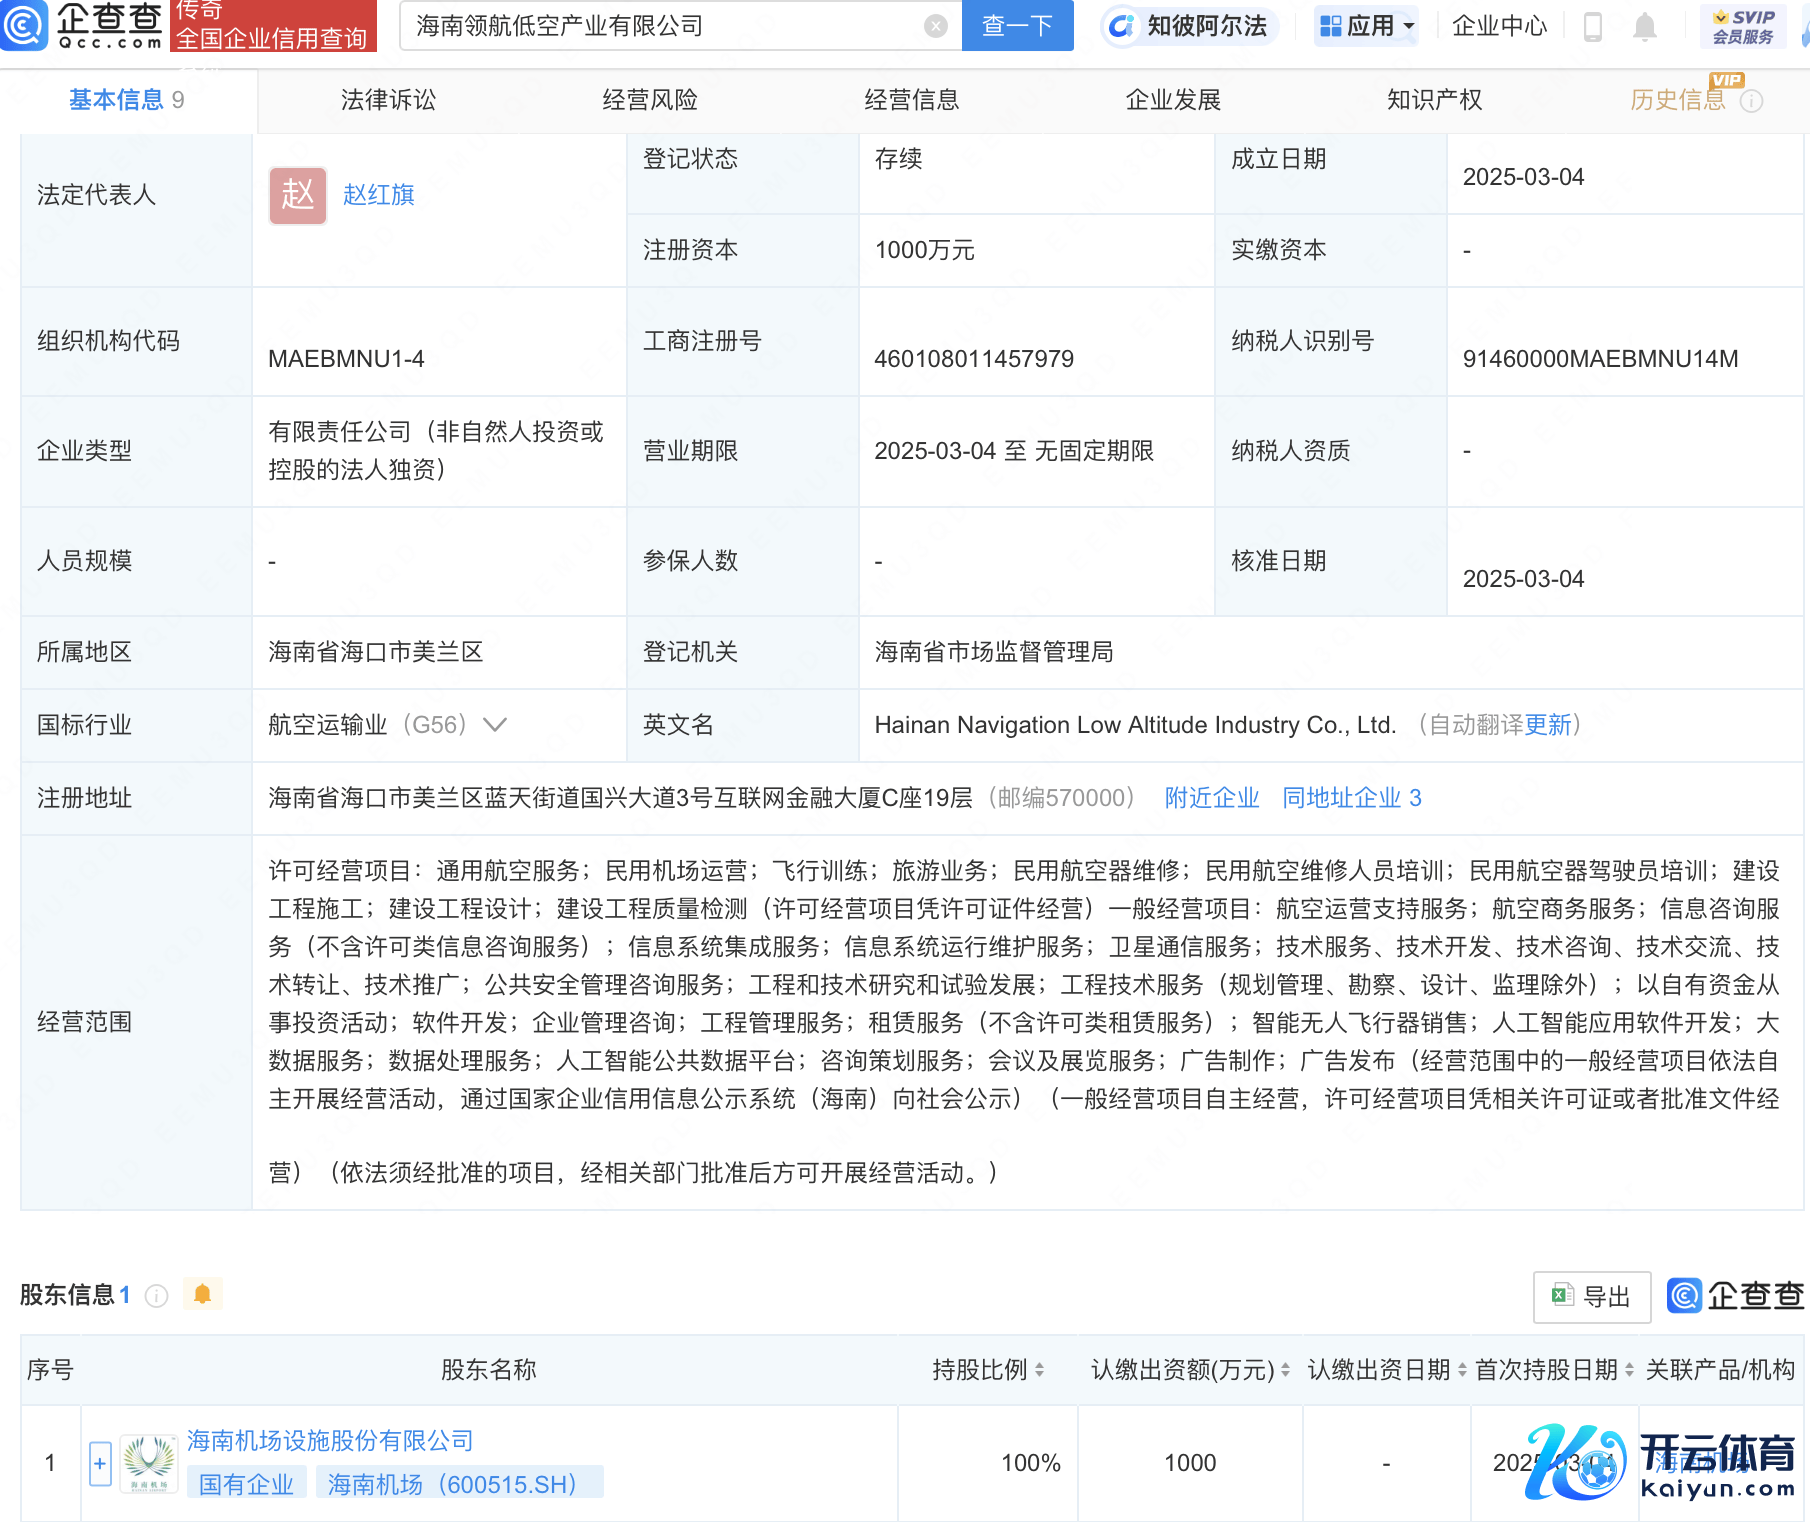This screenshot has height=1522, width=1810.
Task: Open the mobile phone app icon
Action: pos(1593,27)
